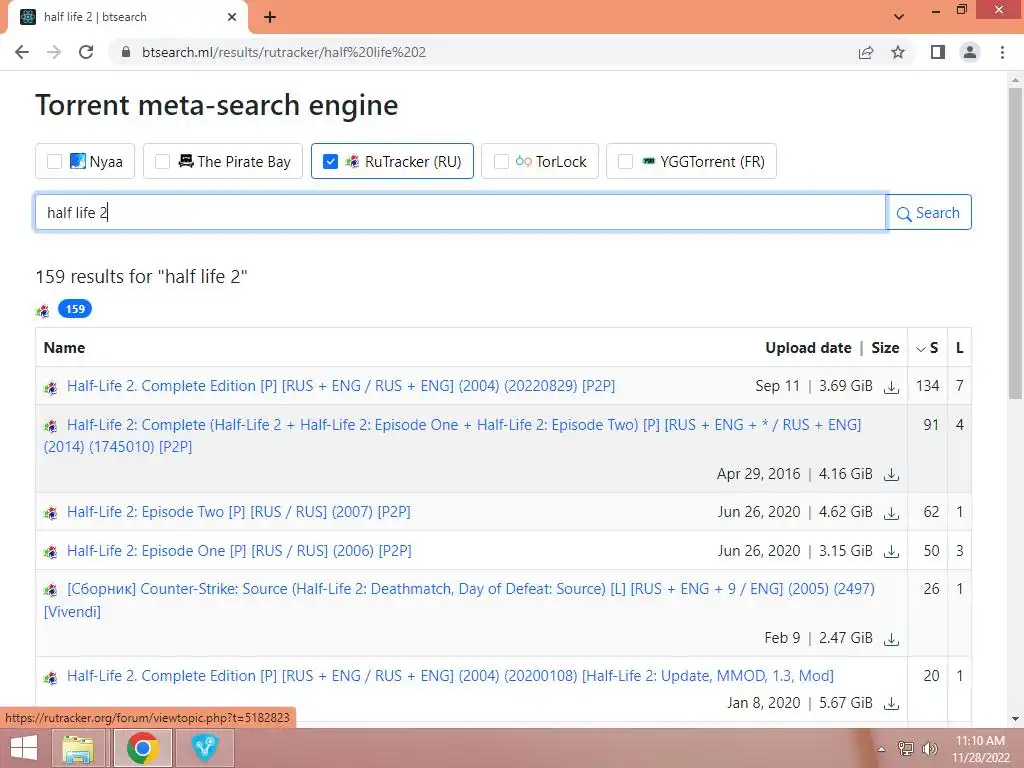Open Counter-Strike: Source Сборник link
The width and height of the screenshot is (1024, 768).
click(x=459, y=600)
